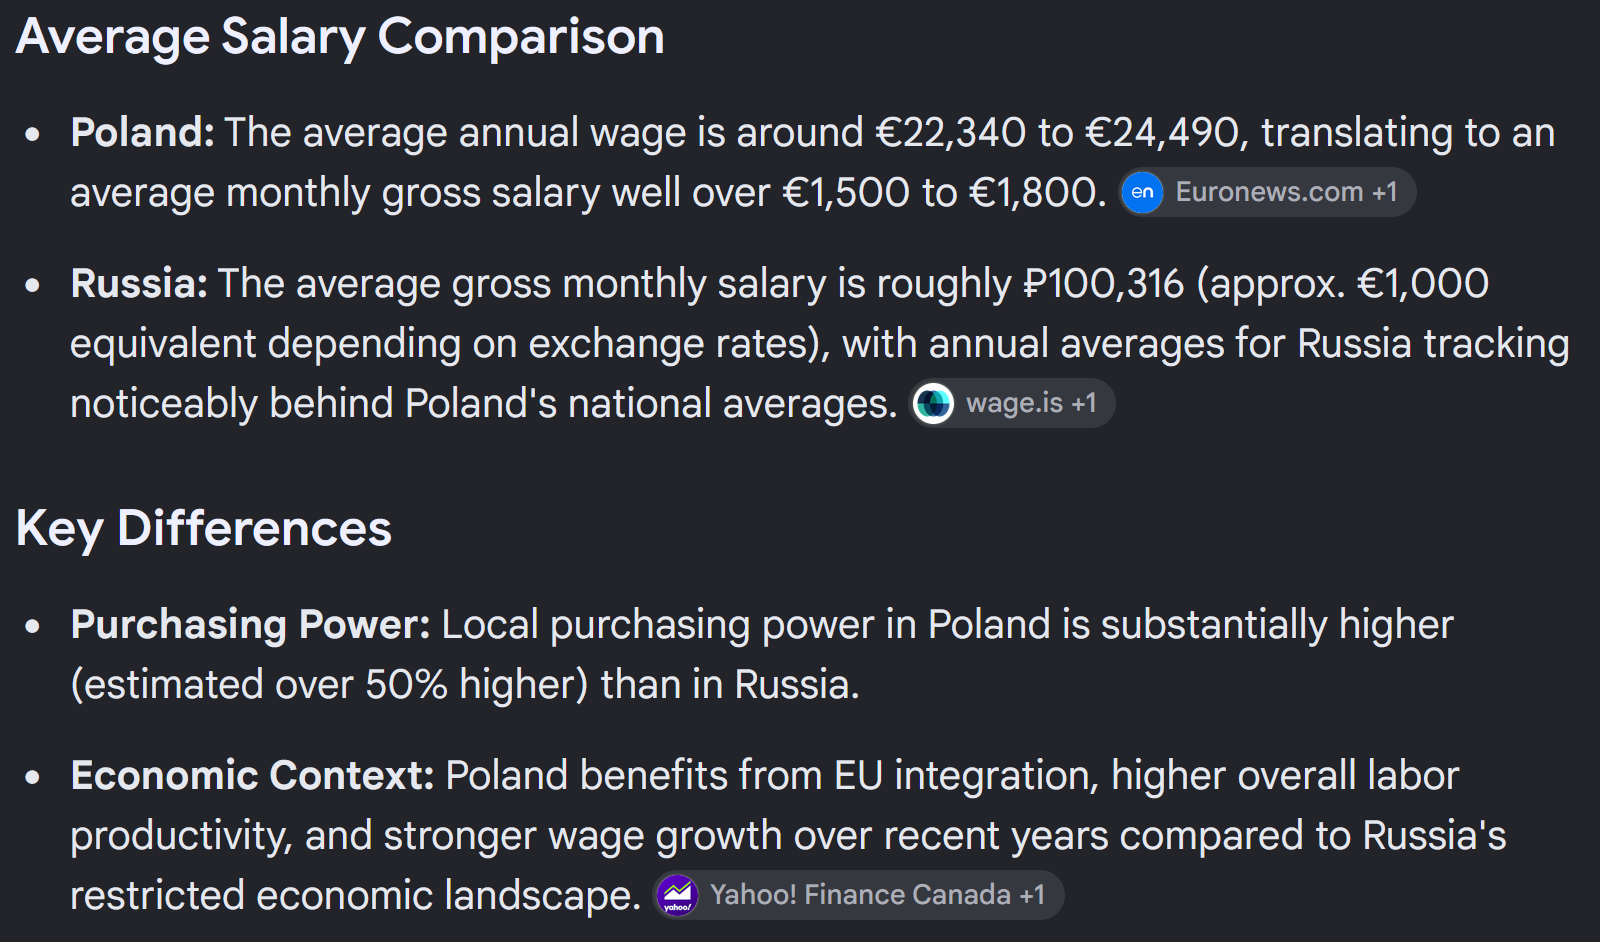
Task: Click the '€22,340' wage figure
Action: [951, 133]
